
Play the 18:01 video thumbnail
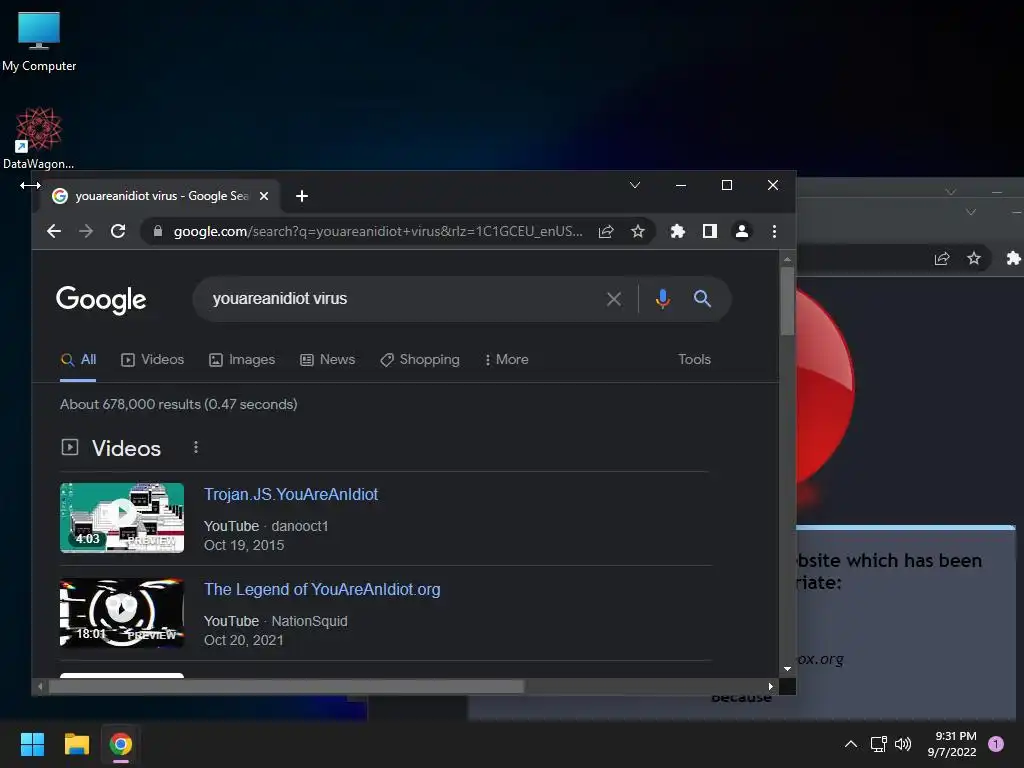(122, 613)
